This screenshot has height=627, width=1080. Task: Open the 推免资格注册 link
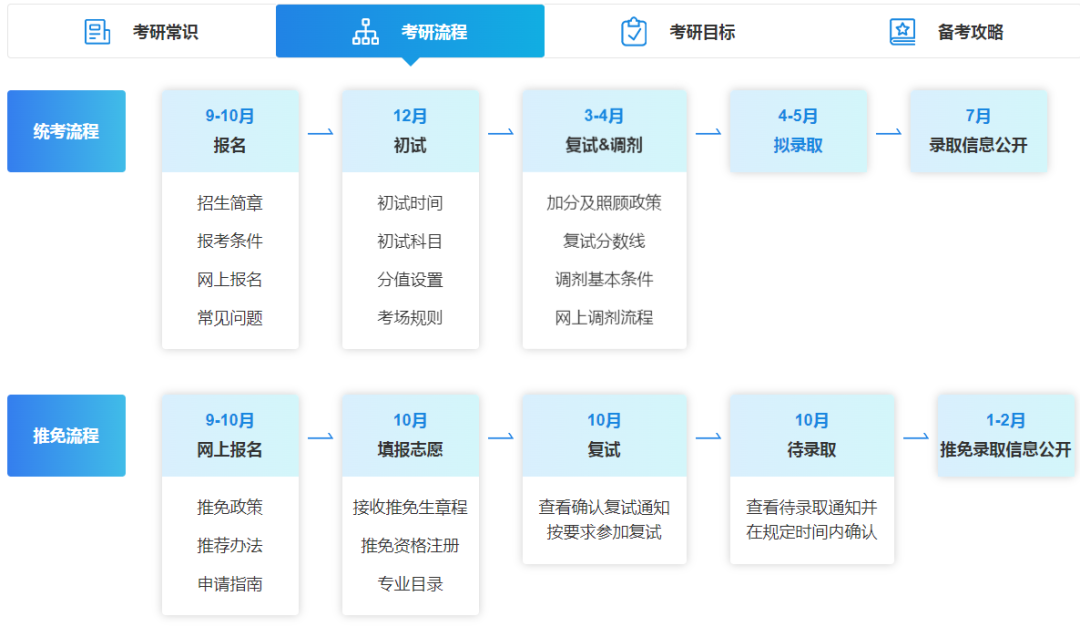coord(410,546)
